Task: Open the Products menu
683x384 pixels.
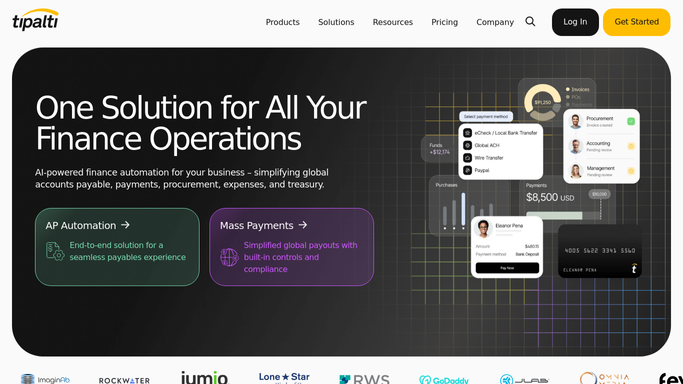Action: tap(283, 22)
